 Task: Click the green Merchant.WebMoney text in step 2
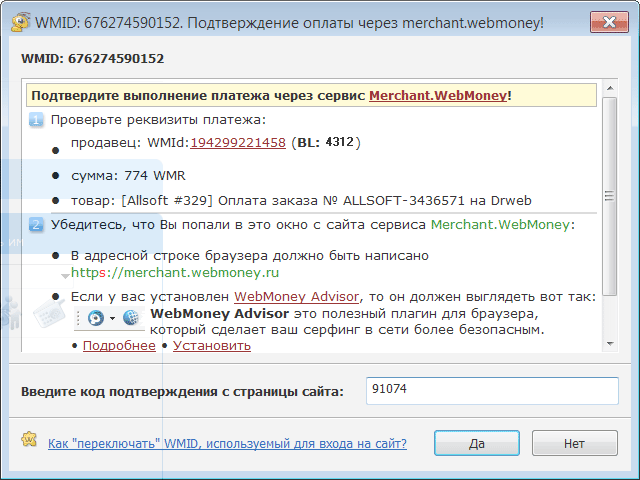500,224
